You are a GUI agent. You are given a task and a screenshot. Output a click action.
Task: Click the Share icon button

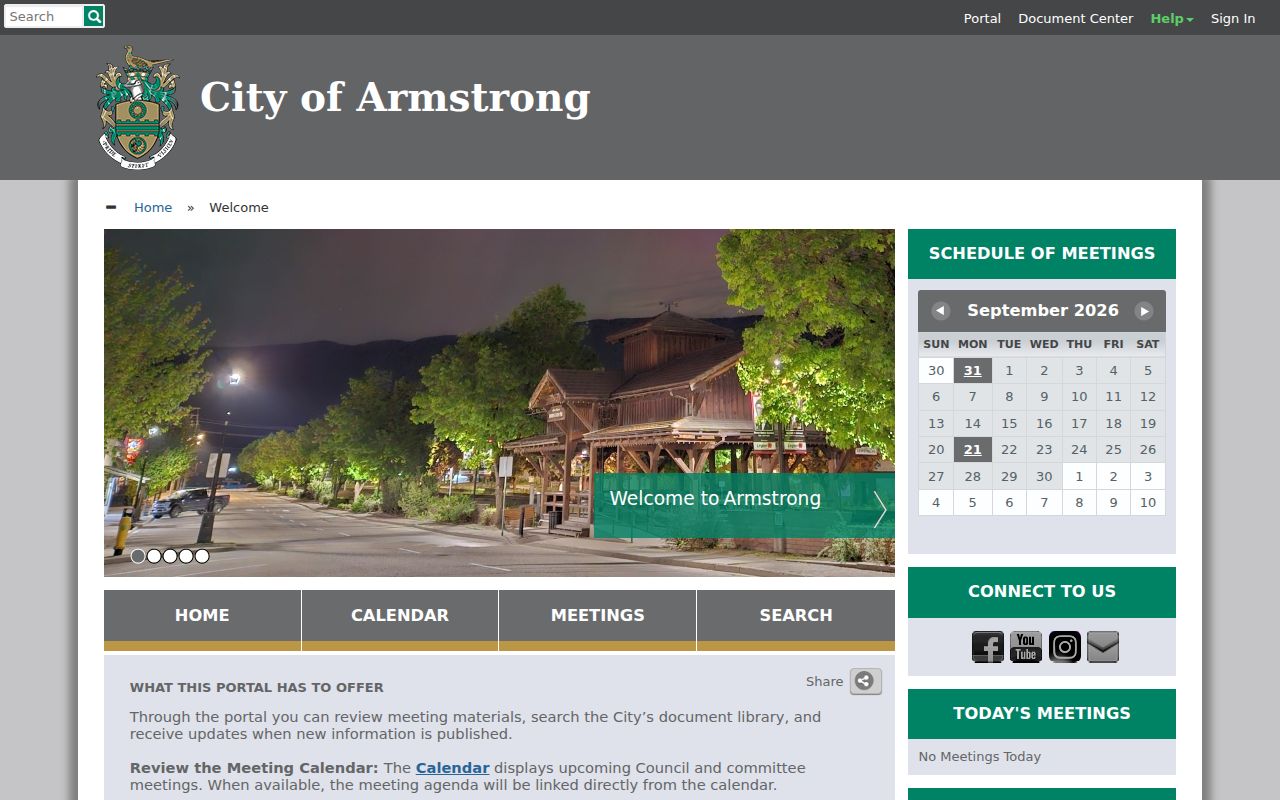(866, 681)
